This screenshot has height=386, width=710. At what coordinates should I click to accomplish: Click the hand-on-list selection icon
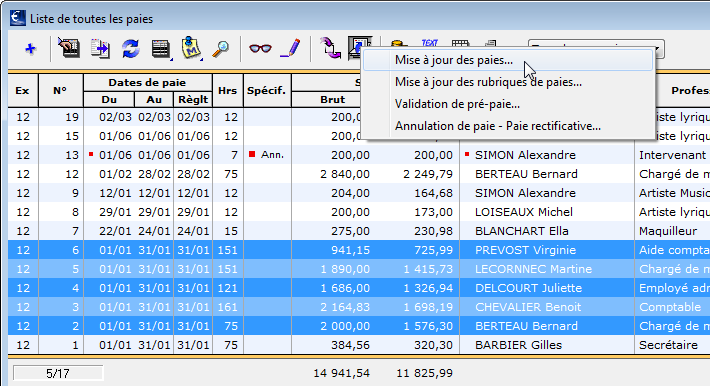[69, 48]
